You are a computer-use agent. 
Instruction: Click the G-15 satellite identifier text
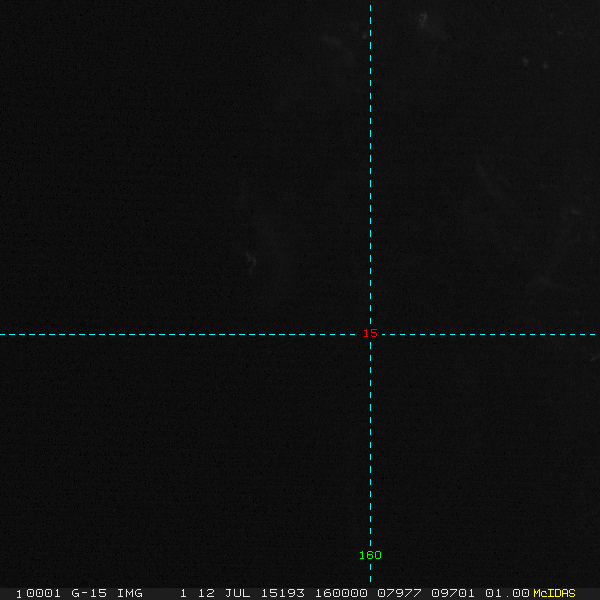89,593
